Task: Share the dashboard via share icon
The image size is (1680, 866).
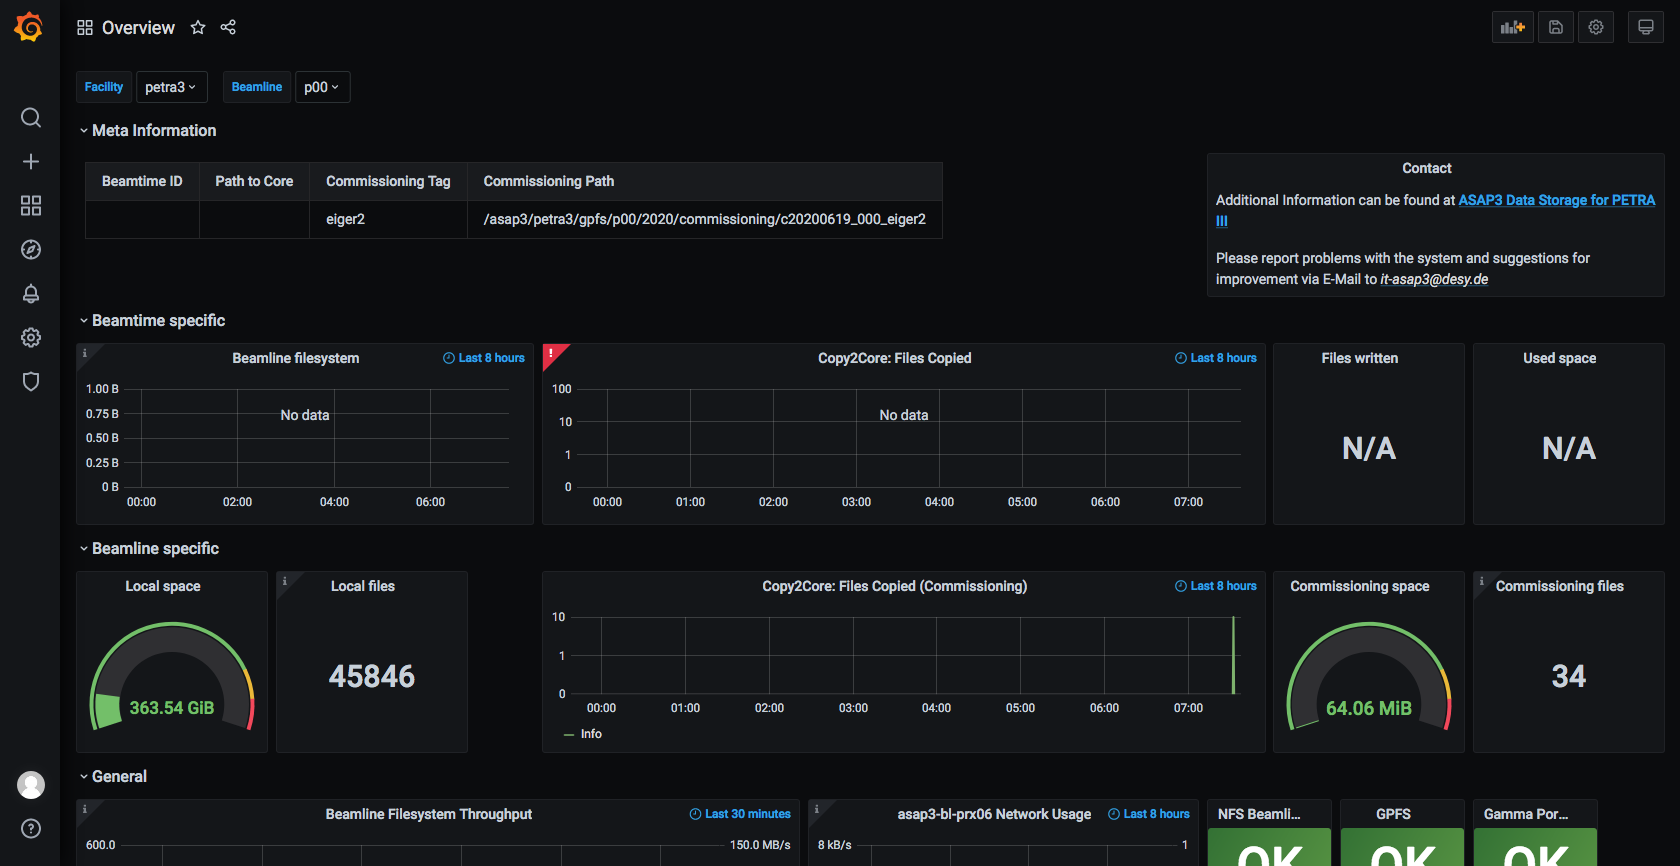Action: (228, 28)
